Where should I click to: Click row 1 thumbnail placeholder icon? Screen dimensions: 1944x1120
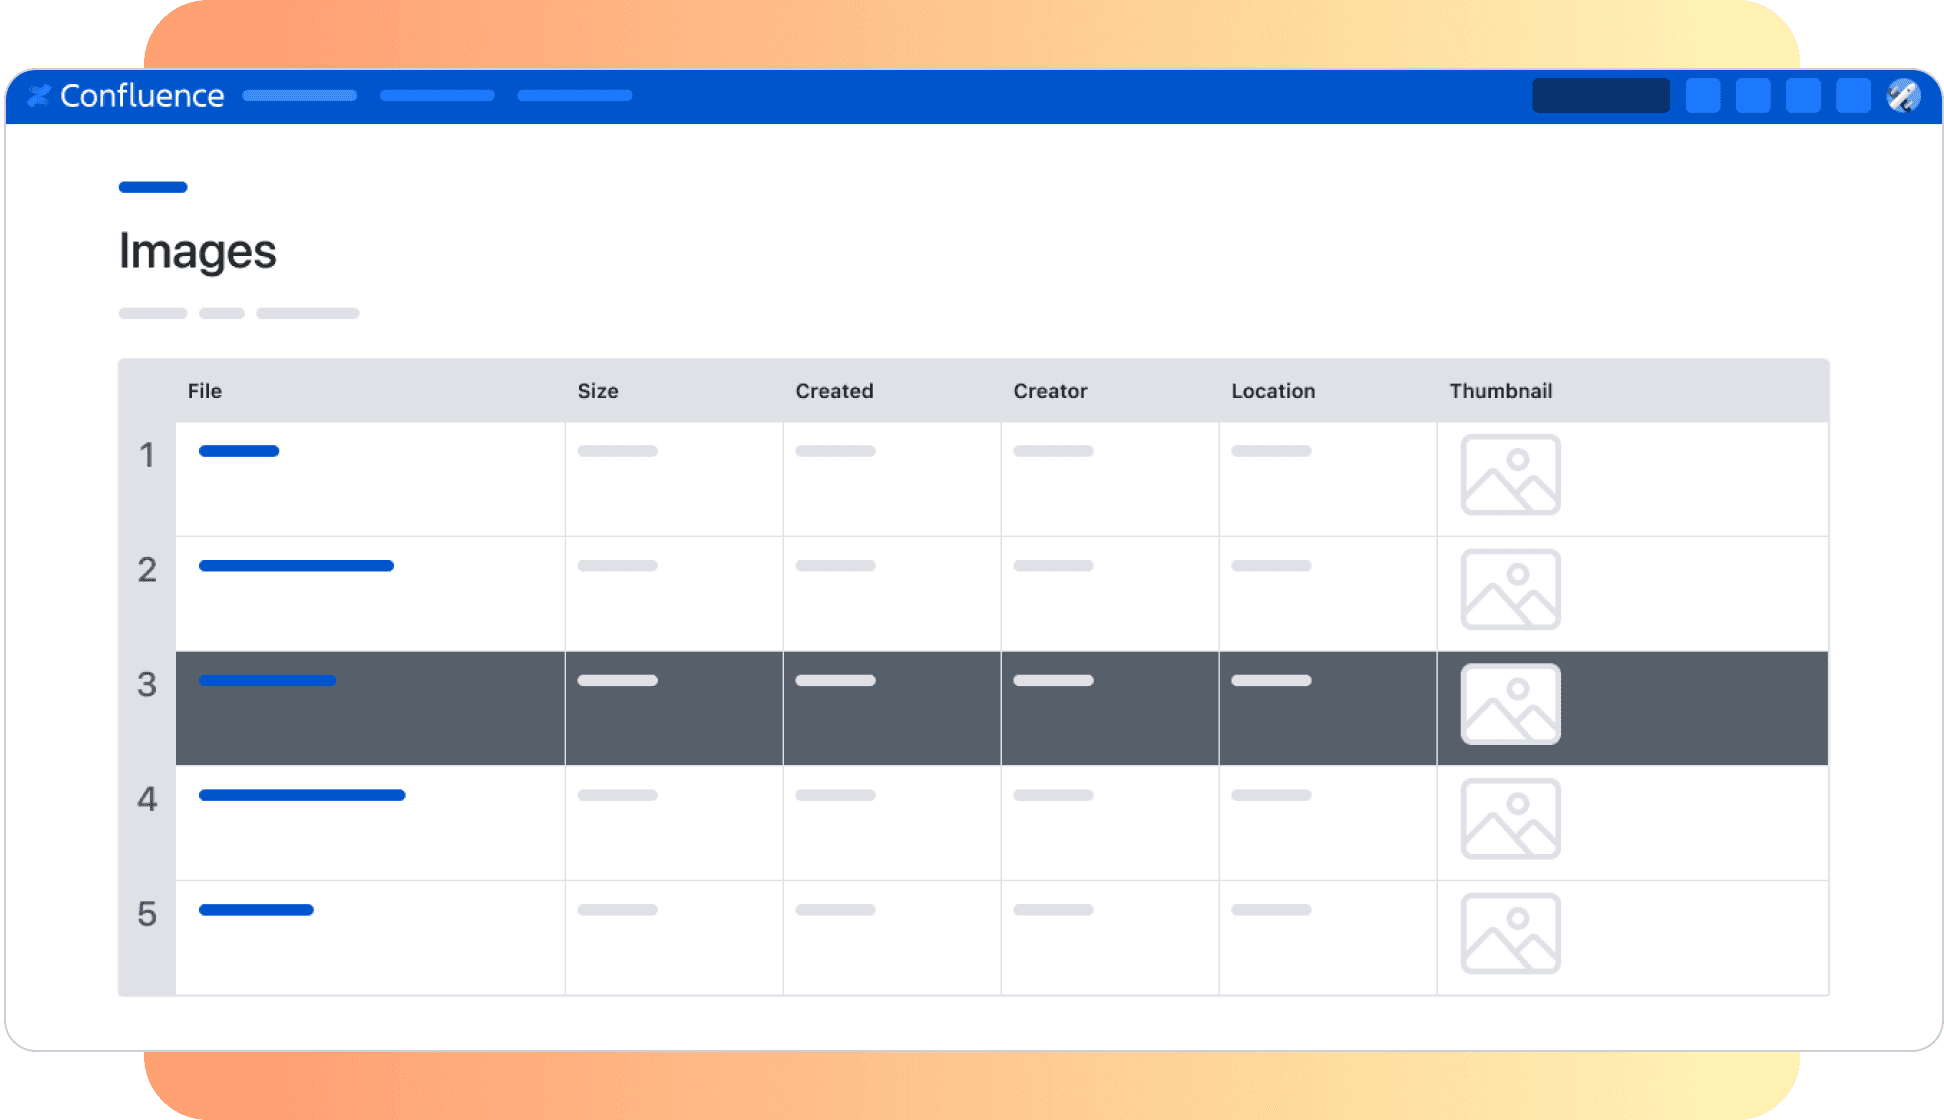click(1511, 477)
